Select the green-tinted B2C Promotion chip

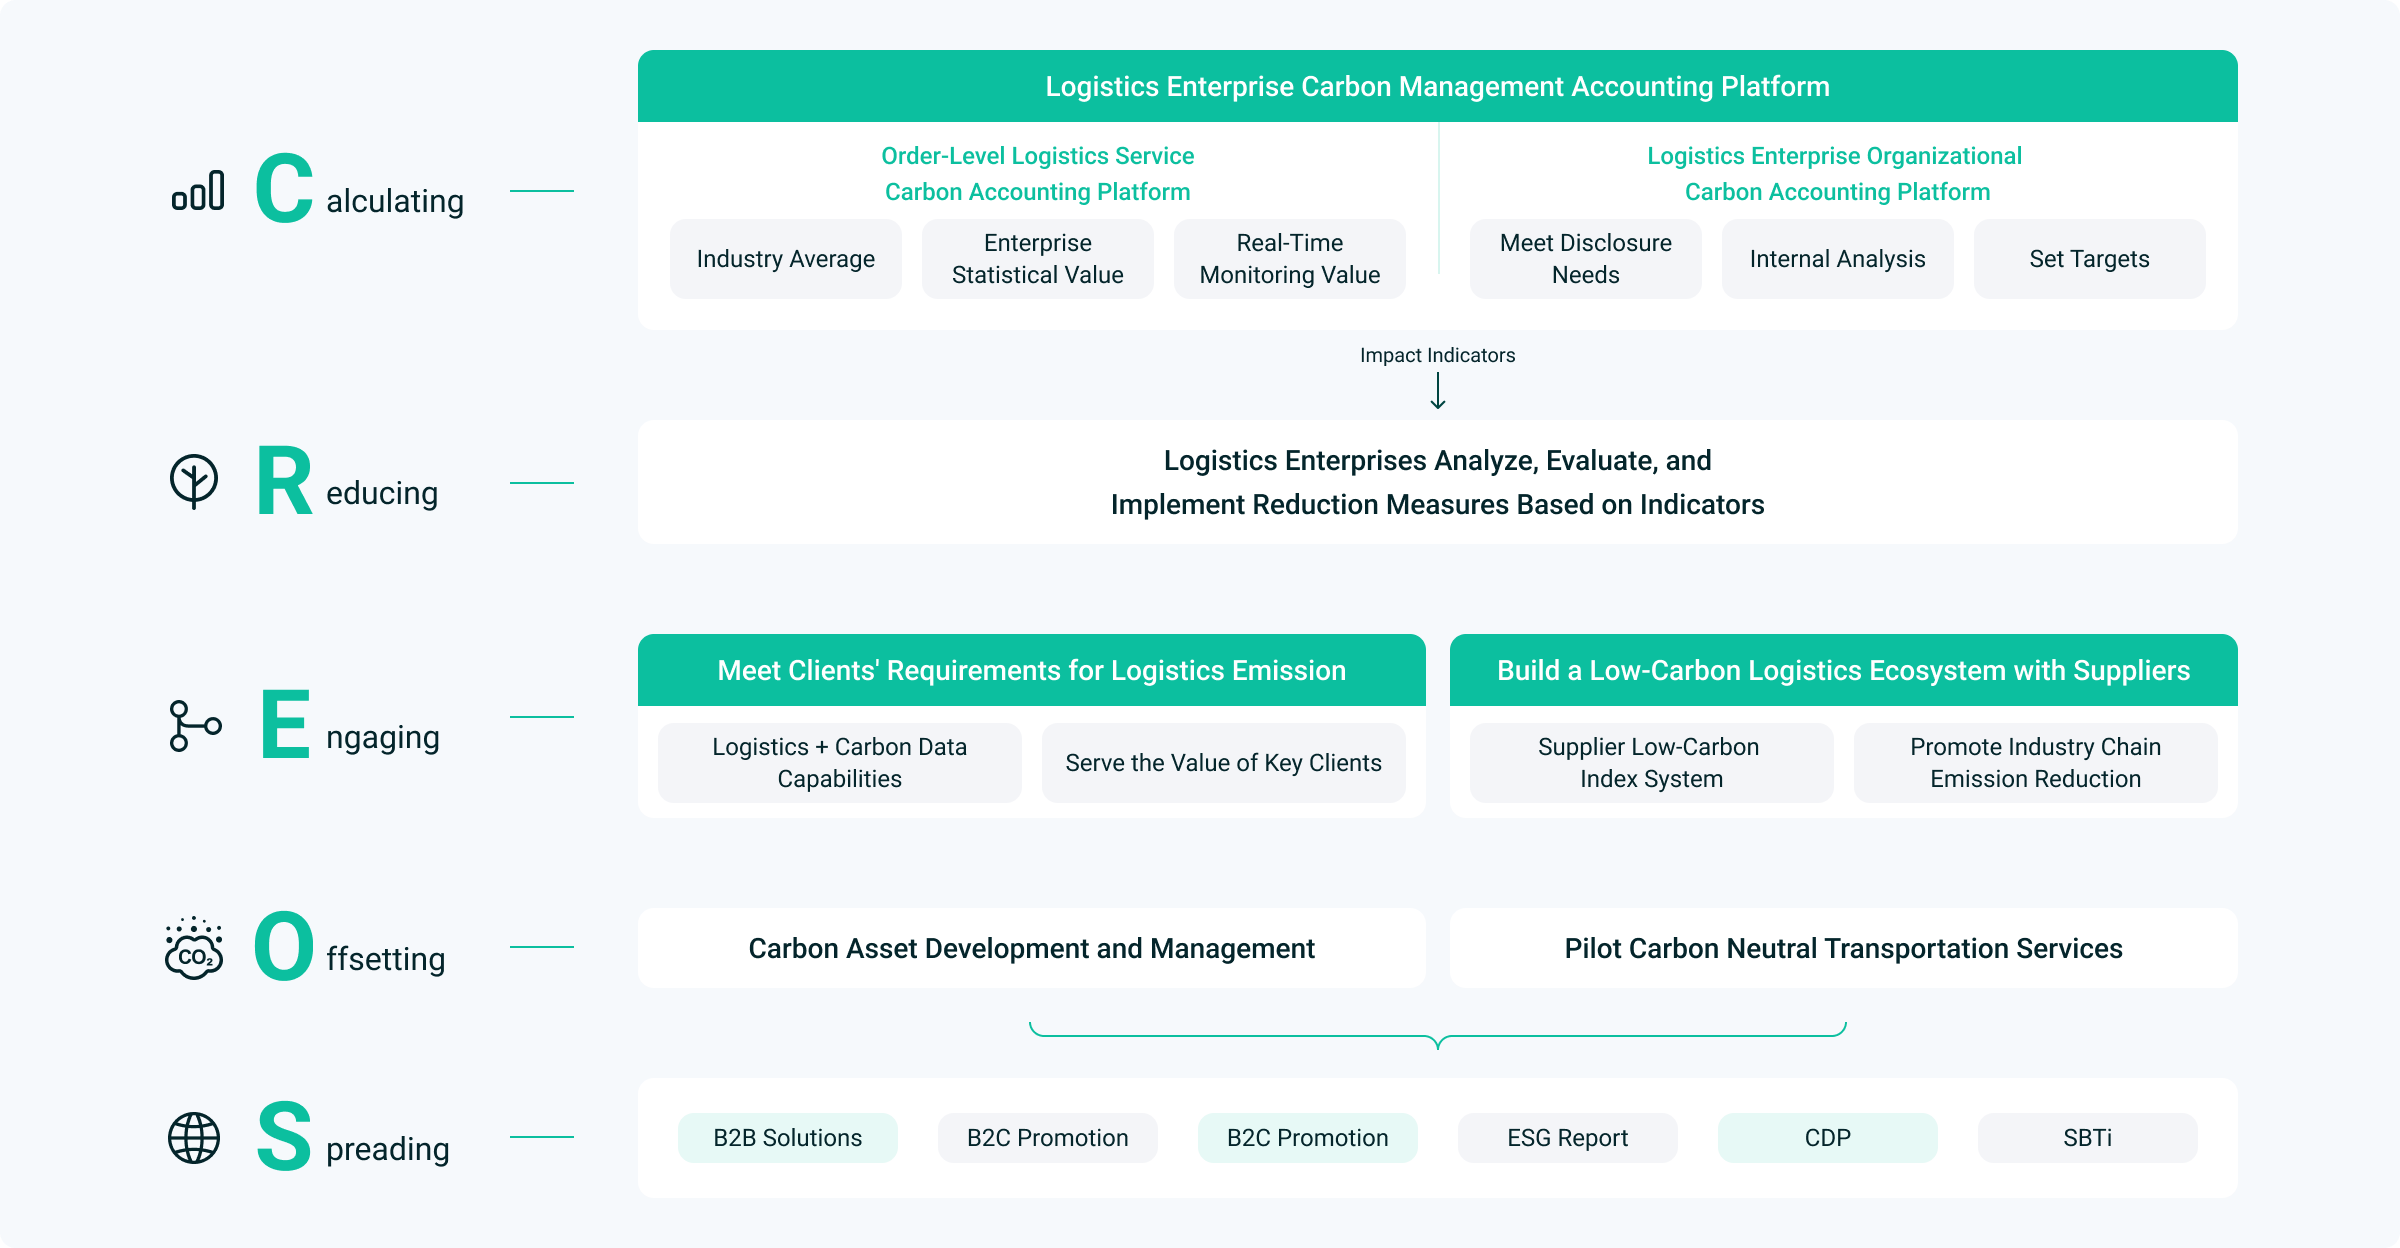click(1308, 1138)
